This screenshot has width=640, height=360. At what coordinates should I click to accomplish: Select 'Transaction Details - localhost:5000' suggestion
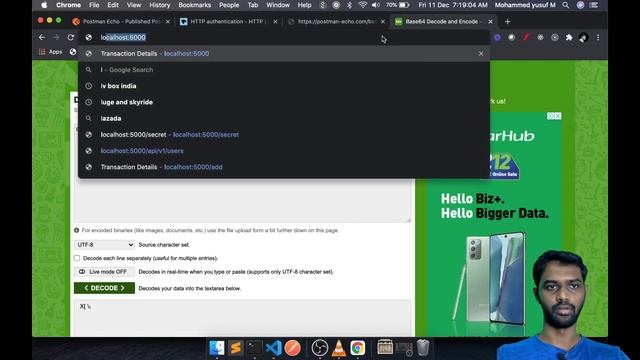284,53
